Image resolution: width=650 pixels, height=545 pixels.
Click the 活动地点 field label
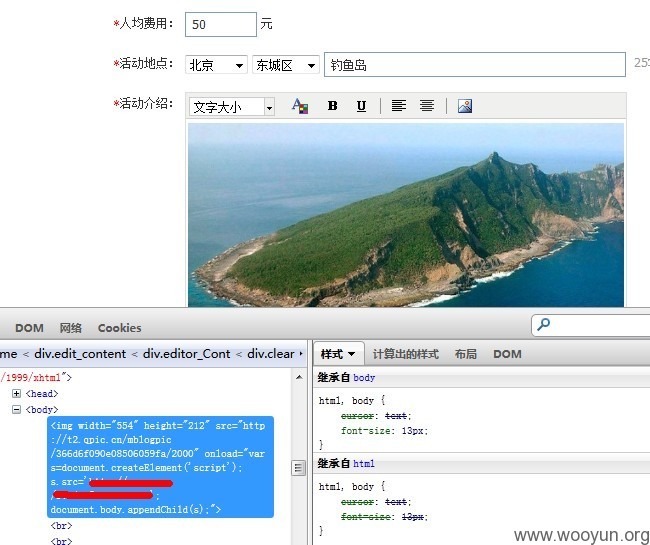(143, 63)
